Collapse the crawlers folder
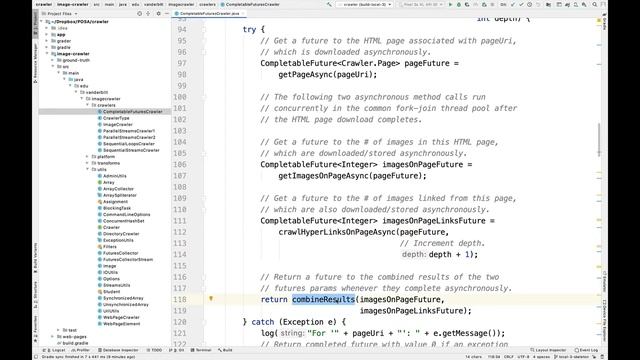The image size is (640, 360). pyautogui.click(x=87, y=105)
